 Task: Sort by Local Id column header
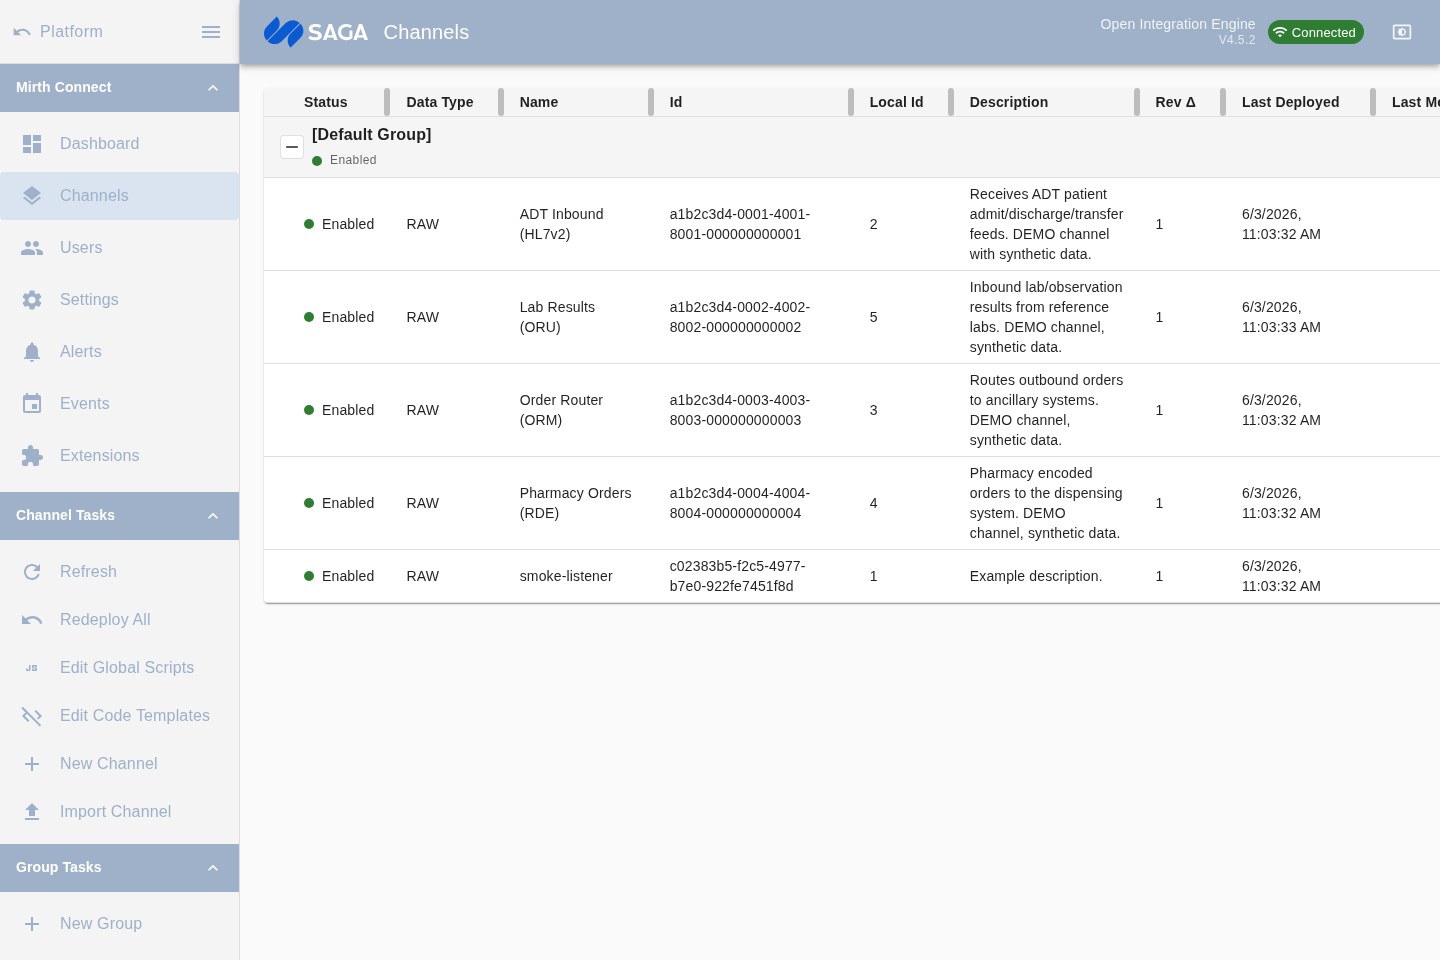click(x=897, y=102)
